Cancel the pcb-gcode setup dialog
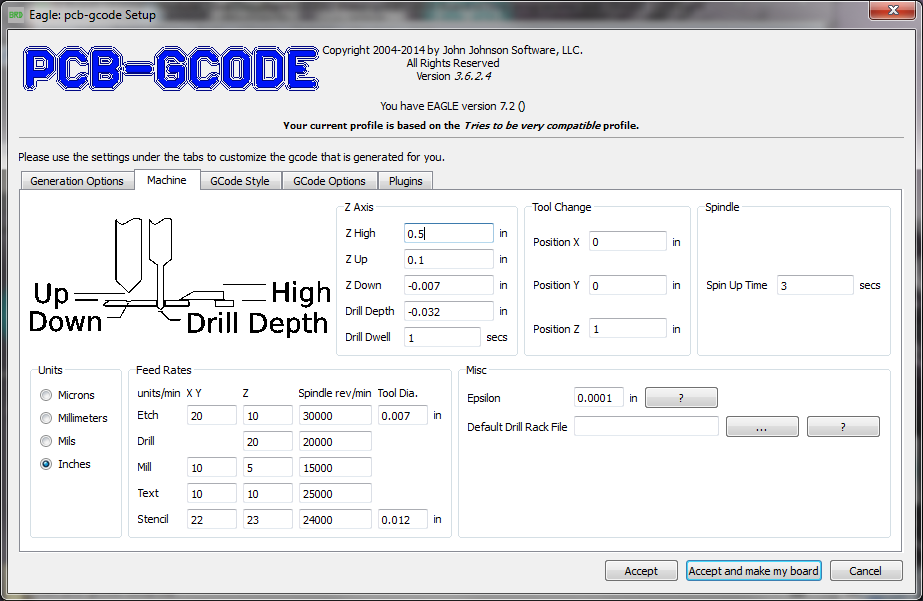 click(865, 570)
